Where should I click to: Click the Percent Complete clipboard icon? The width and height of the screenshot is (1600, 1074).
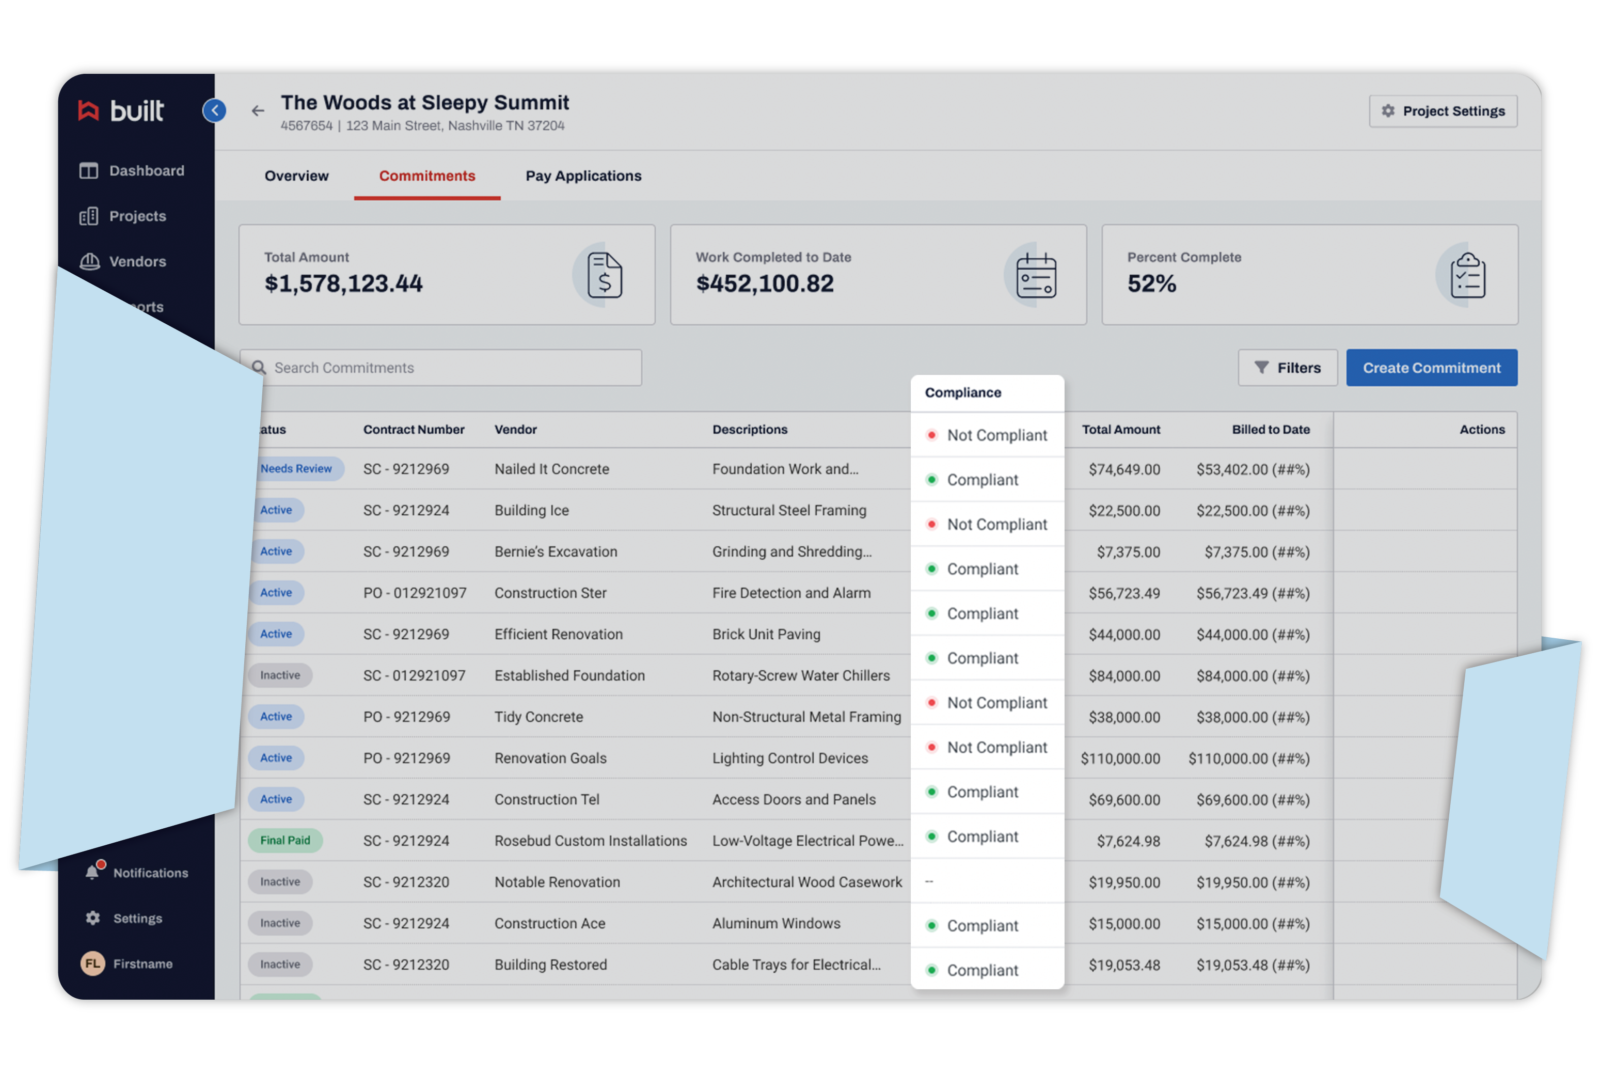[x=1467, y=275]
